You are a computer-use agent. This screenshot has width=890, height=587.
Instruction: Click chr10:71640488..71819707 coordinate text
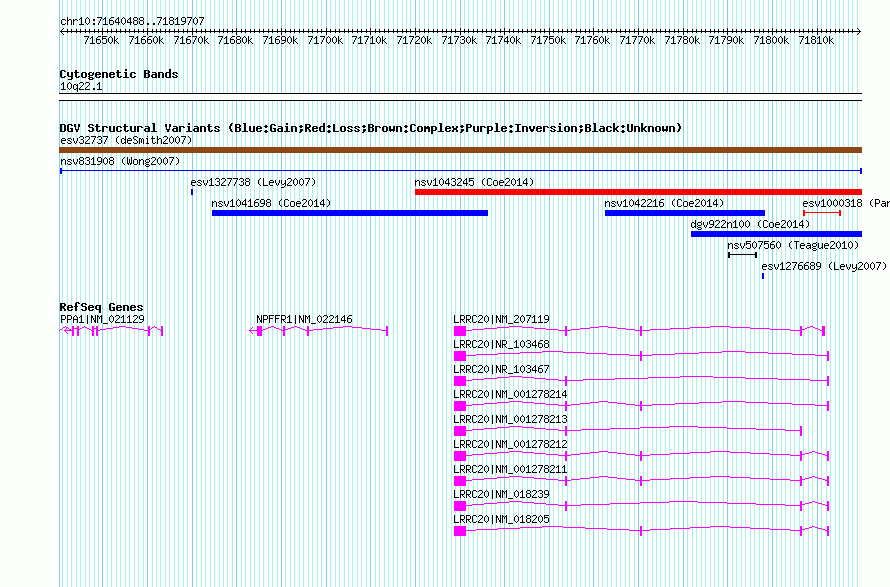click(x=132, y=22)
